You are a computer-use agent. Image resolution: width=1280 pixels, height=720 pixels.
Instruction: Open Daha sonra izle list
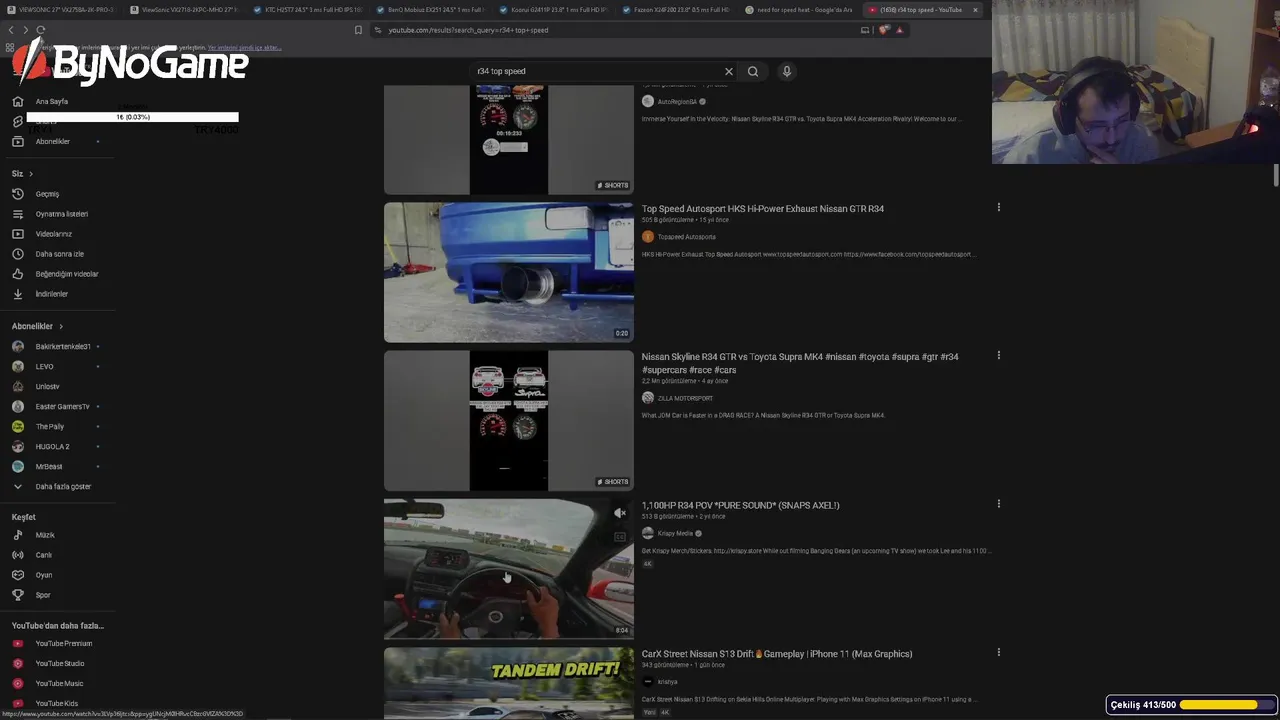tap(59, 254)
